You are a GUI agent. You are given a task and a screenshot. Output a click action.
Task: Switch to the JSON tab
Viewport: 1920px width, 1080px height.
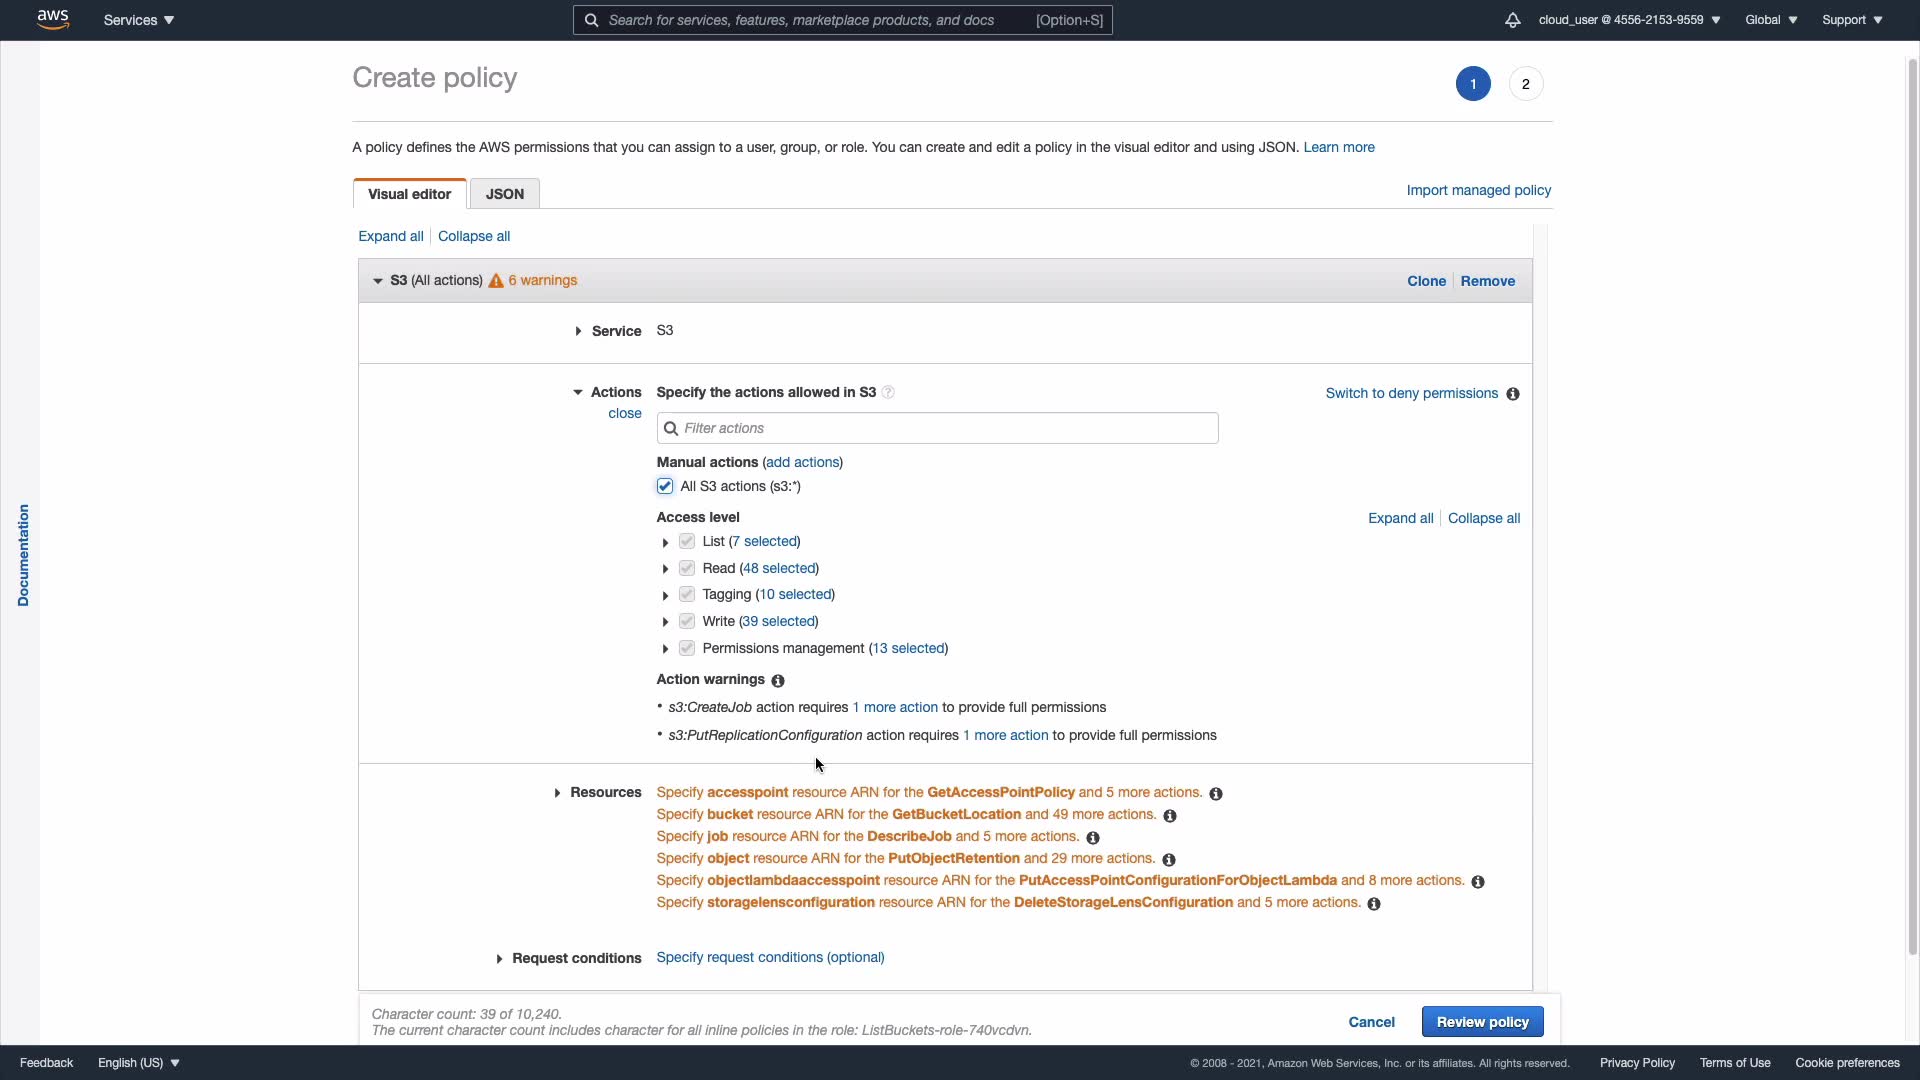tap(505, 194)
